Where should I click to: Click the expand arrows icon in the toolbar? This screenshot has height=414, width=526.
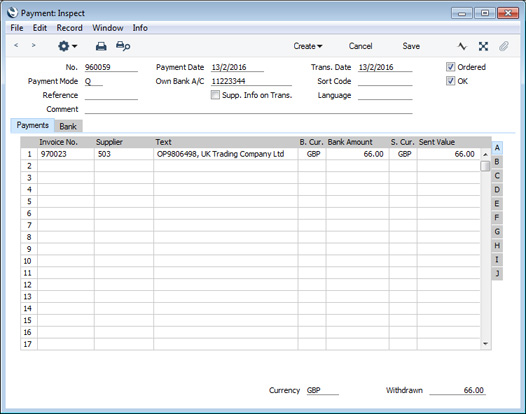pos(483,46)
